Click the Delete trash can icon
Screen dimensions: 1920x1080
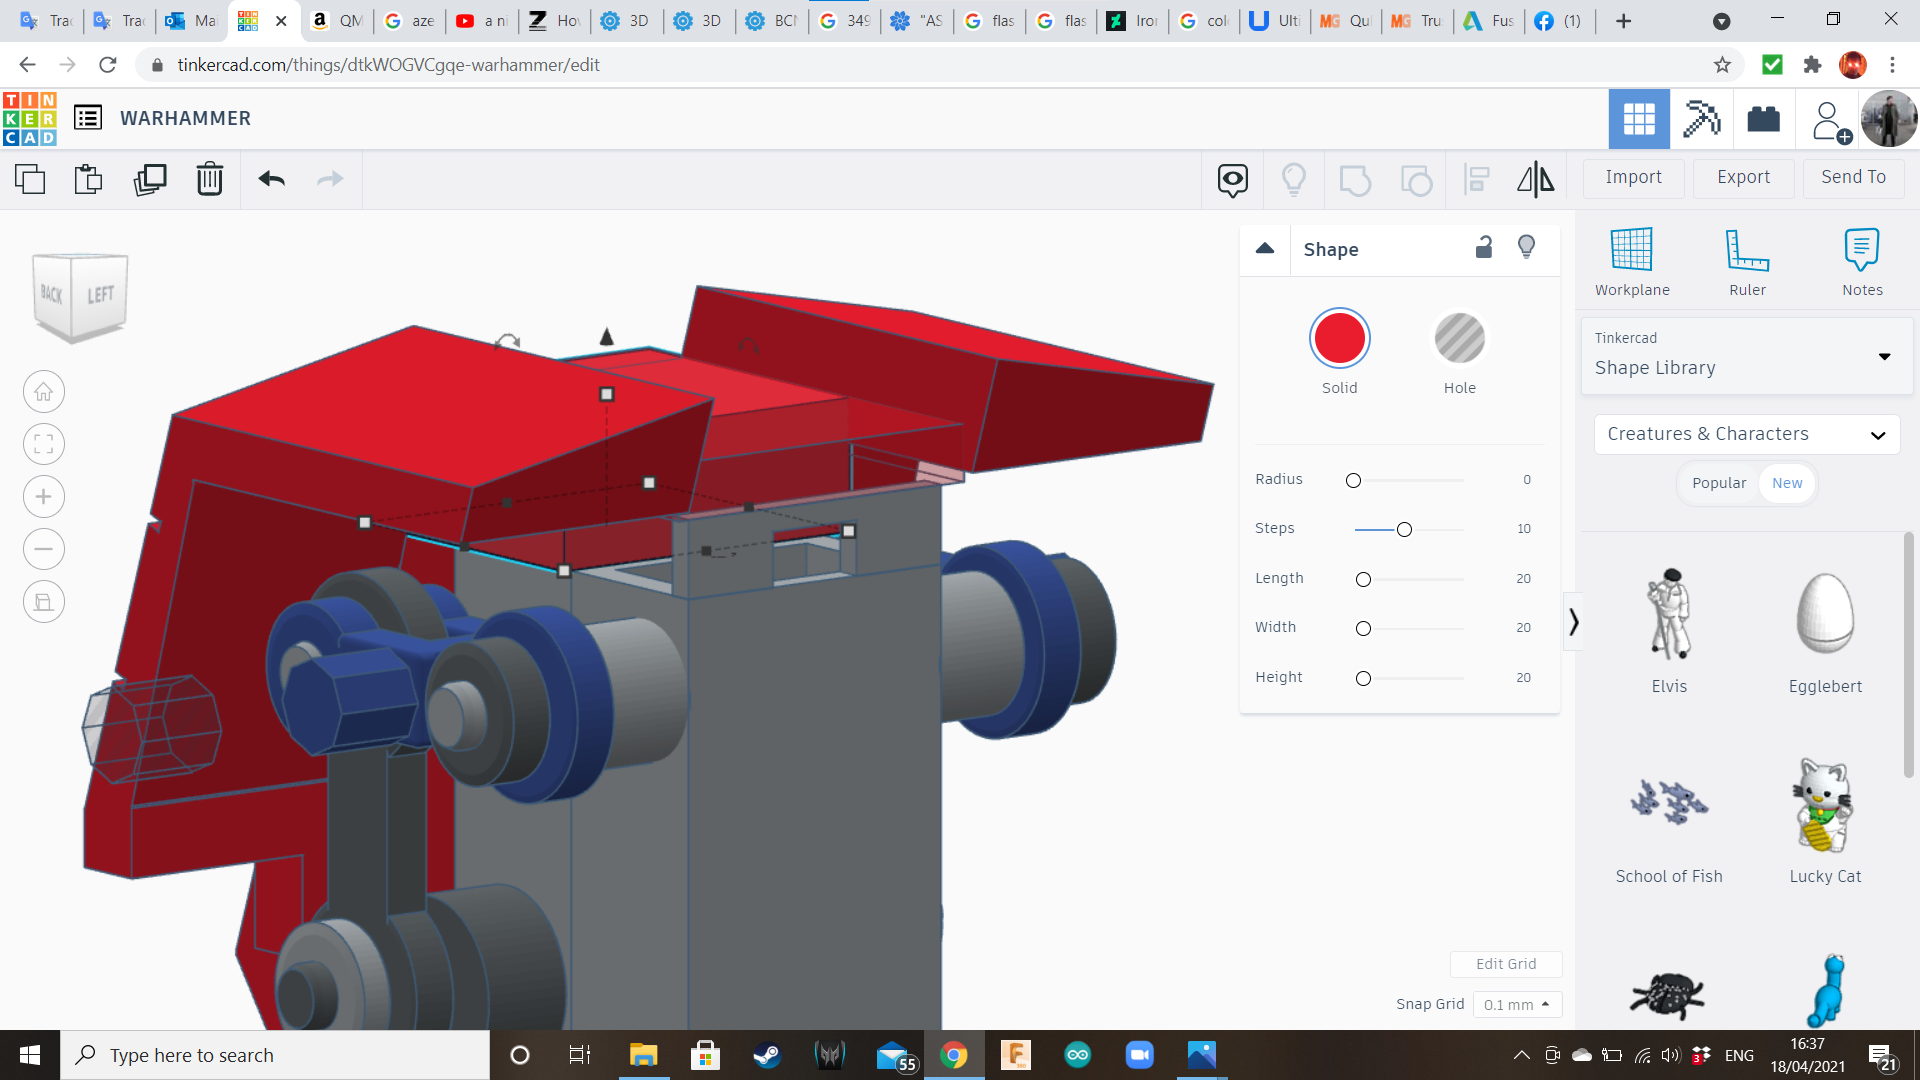pos(209,179)
